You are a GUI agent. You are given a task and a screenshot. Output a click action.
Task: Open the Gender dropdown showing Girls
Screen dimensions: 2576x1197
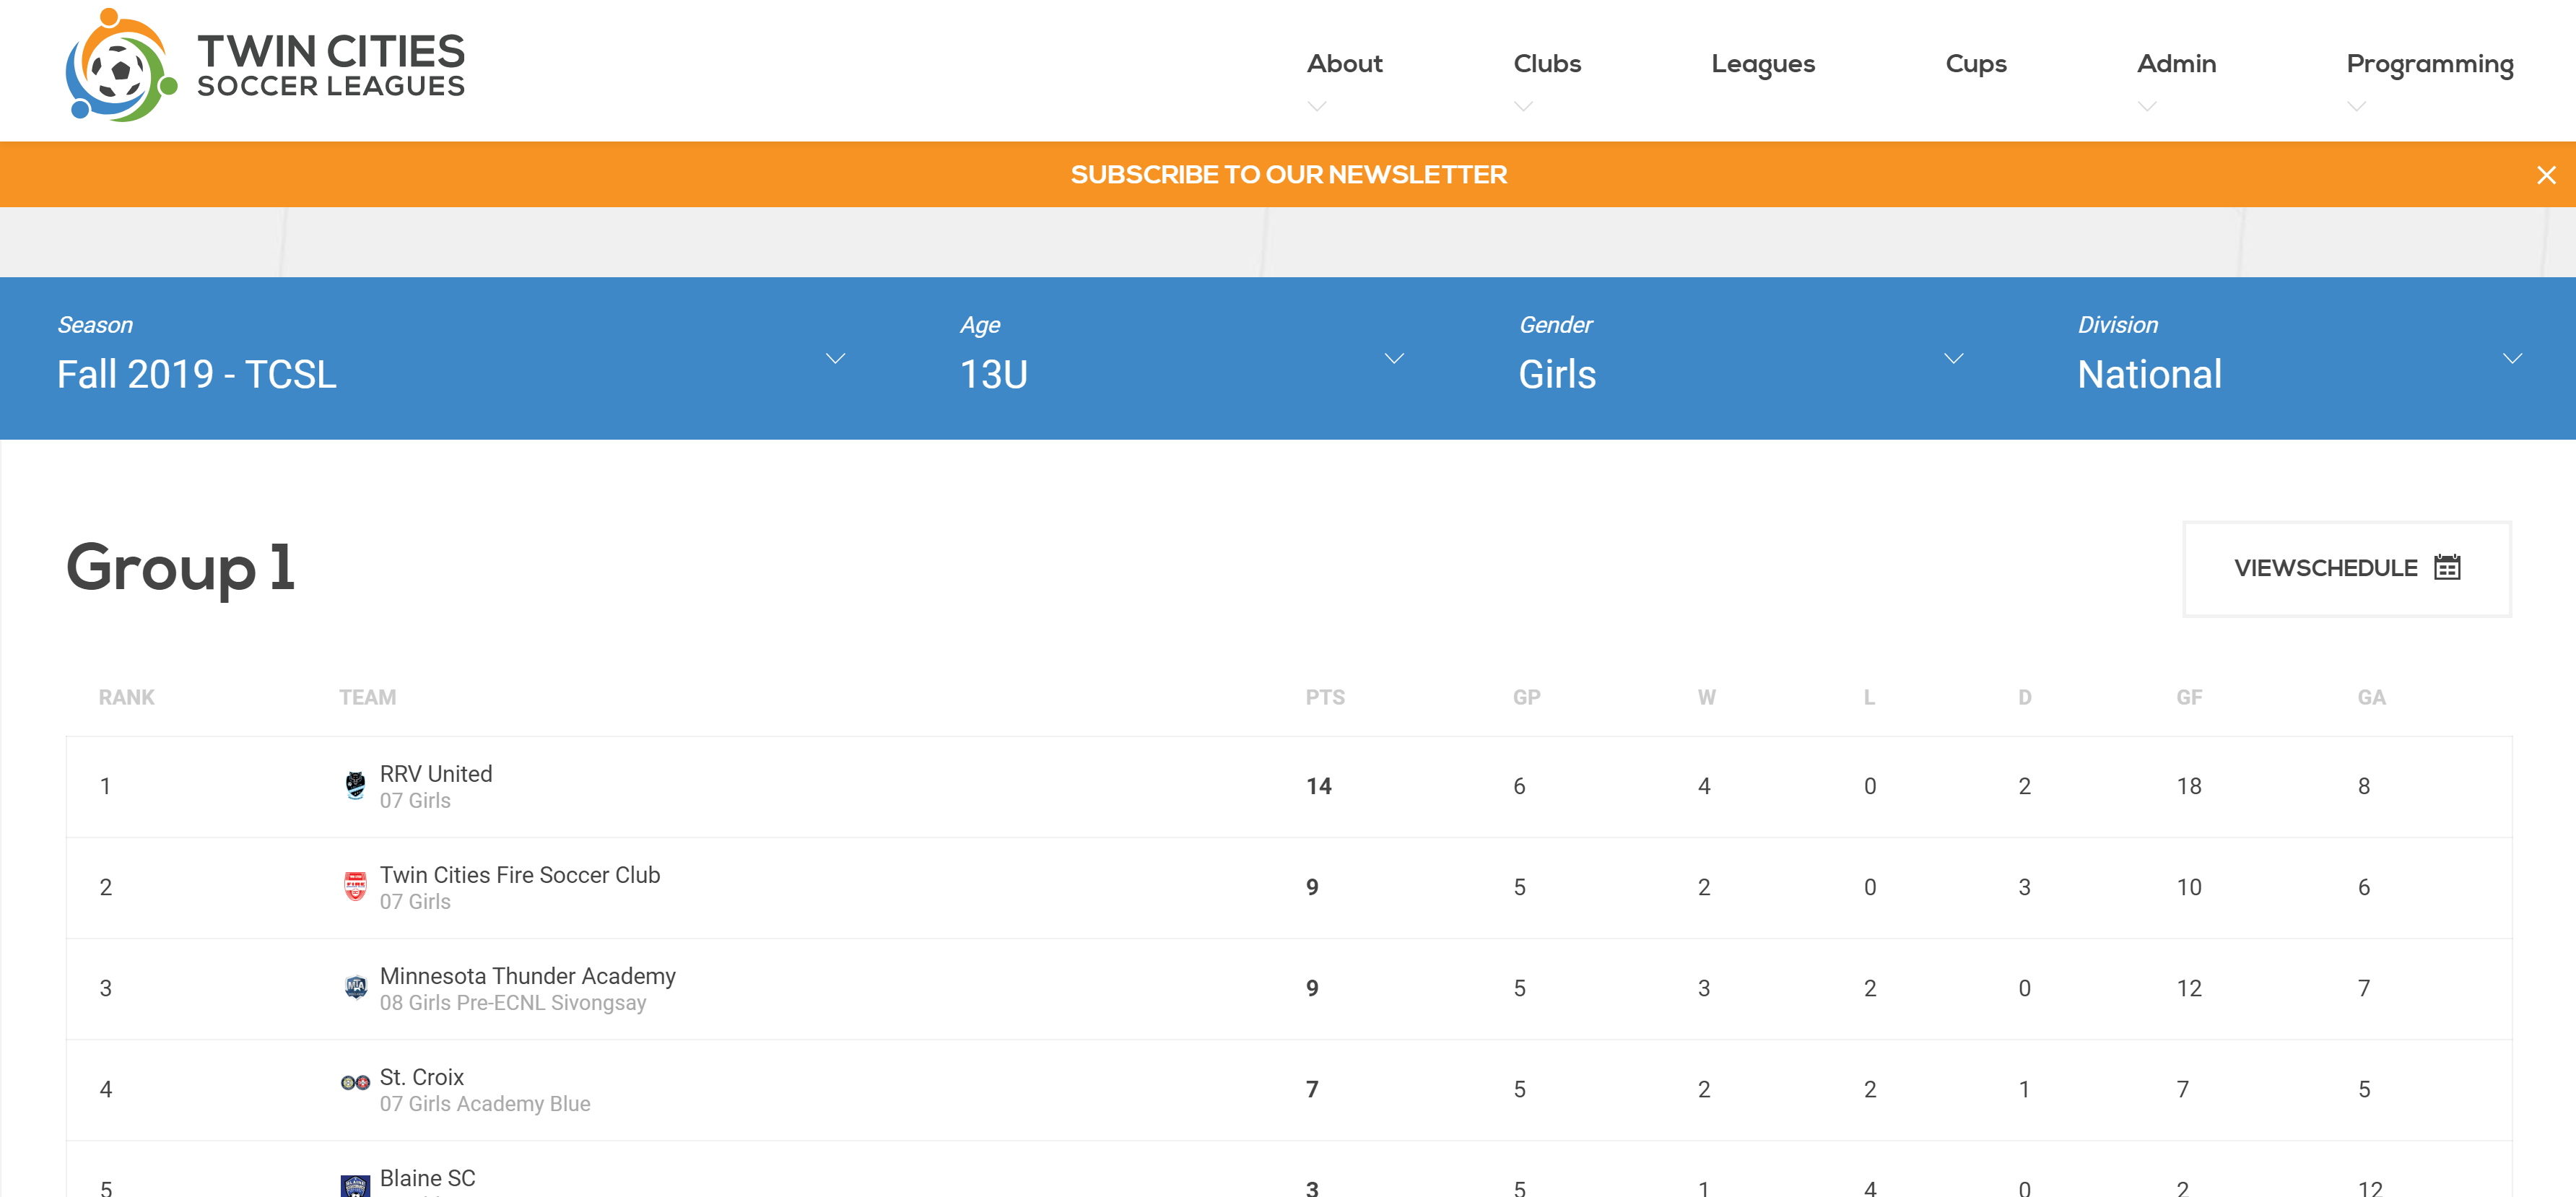click(x=1741, y=358)
